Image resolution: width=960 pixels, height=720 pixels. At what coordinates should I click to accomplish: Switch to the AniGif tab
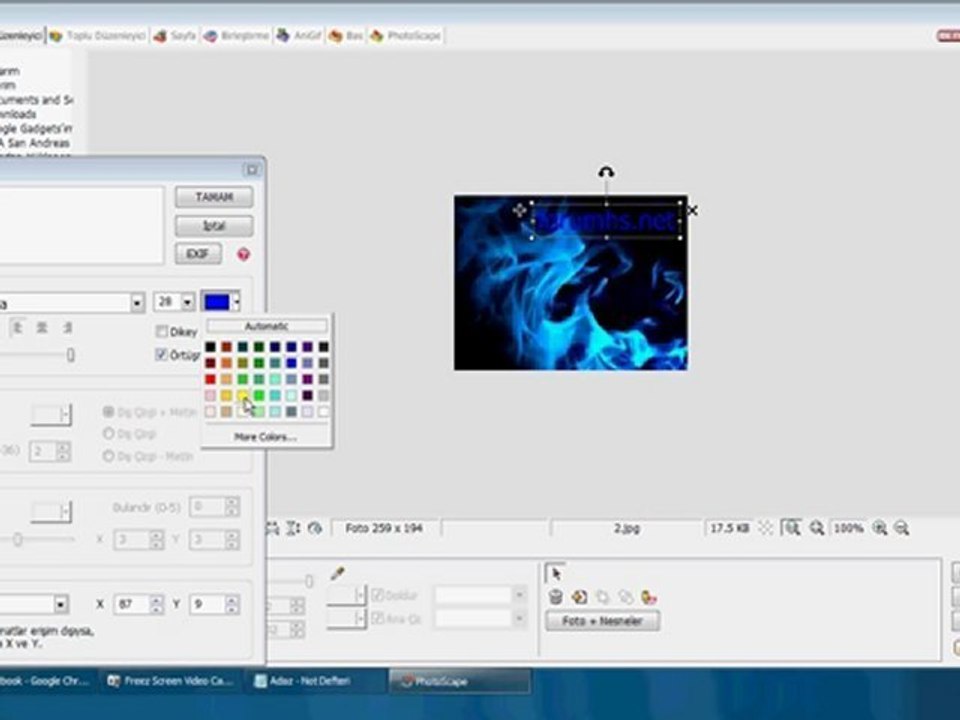(299, 36)
